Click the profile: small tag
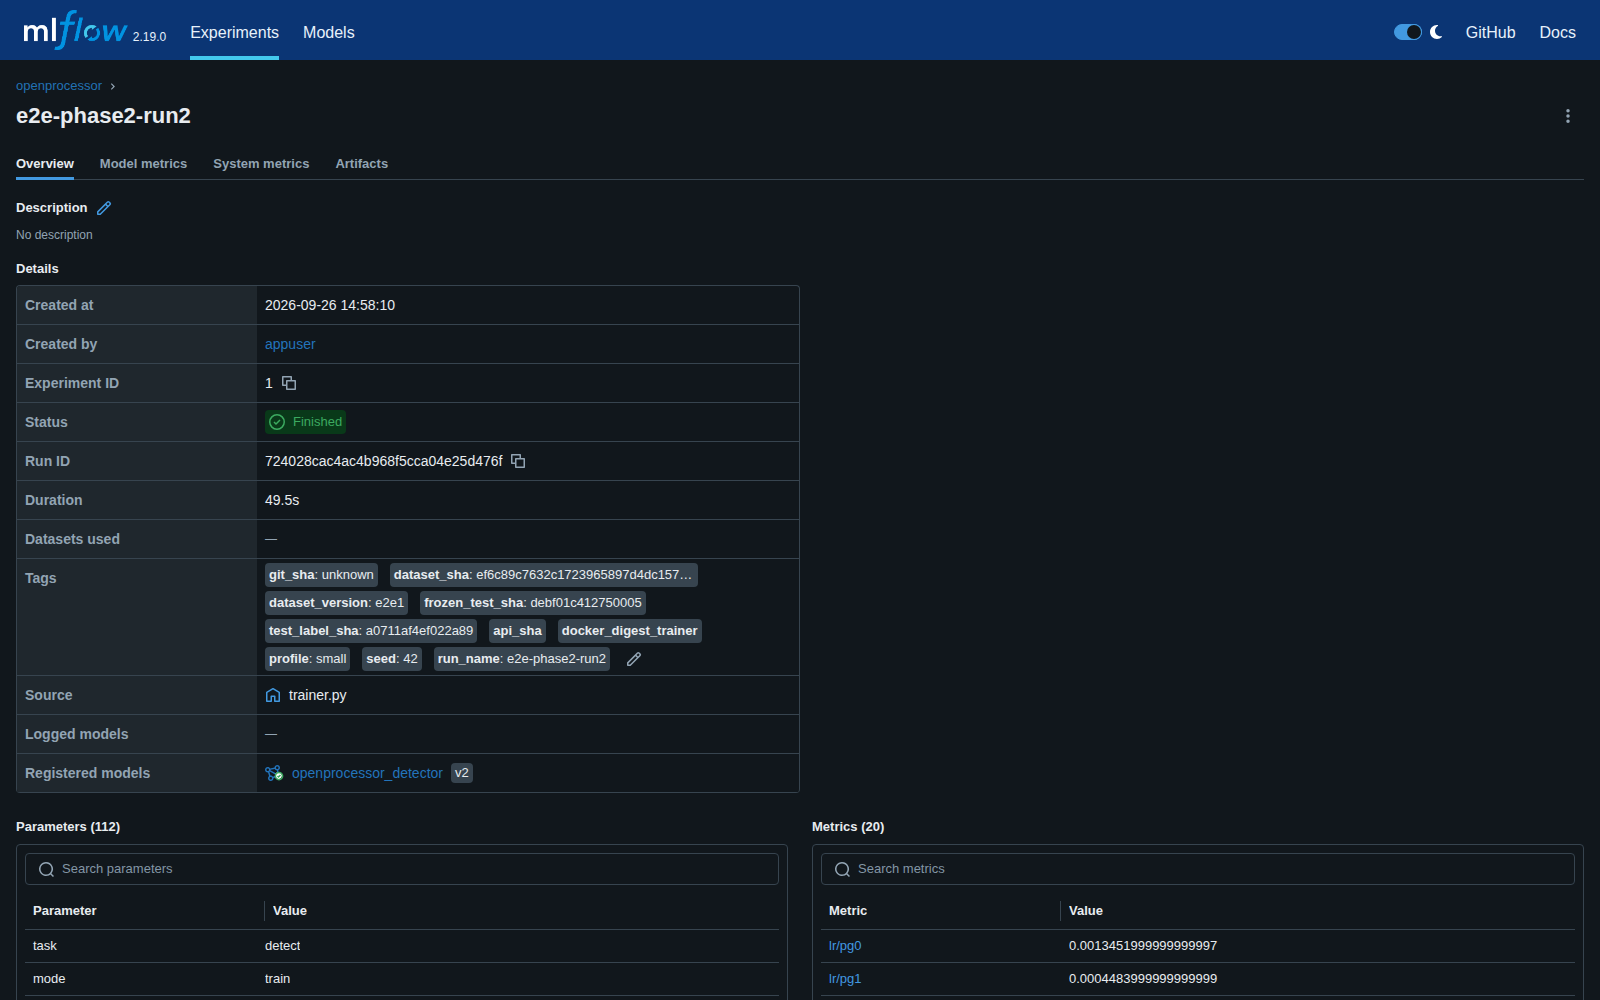Screen dimensions: 1600x1000 308,659
